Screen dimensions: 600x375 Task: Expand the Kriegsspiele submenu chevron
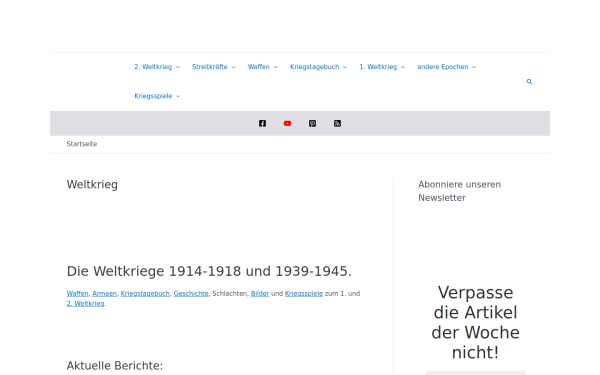(x=178, y=96)
